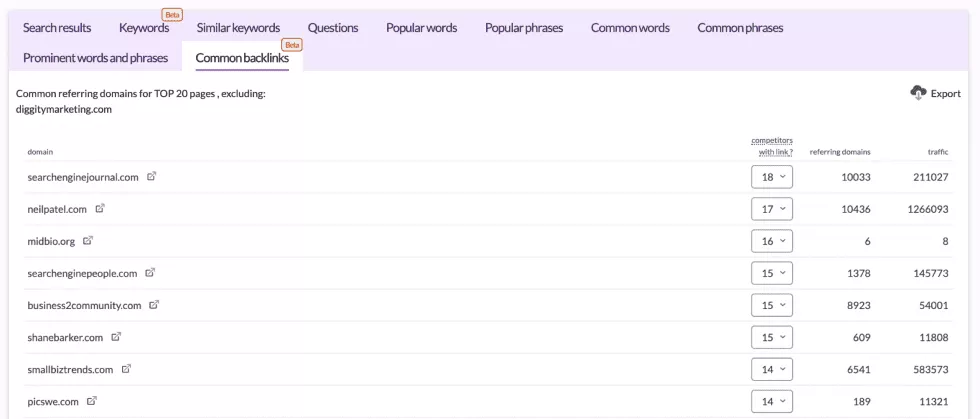The height and width of the screenshot is (419, 980).
Task: Open picswe.com external link icon
Action: point(92,401)
